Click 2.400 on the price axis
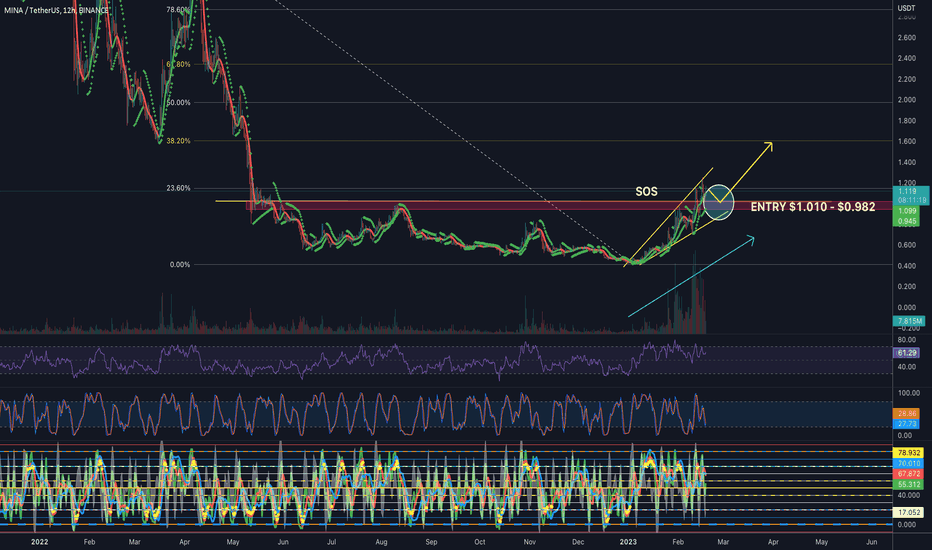Viewport: 932px width, 550px height. (906, 58)
